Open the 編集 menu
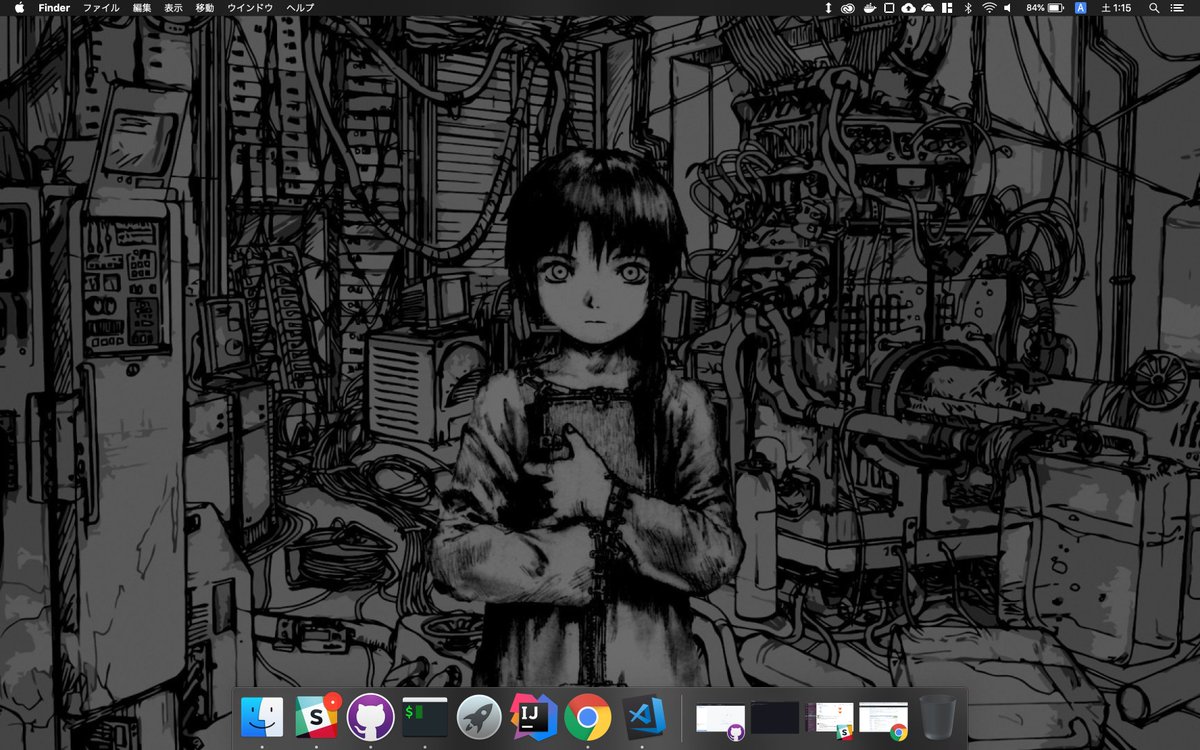 pos(142,8)
